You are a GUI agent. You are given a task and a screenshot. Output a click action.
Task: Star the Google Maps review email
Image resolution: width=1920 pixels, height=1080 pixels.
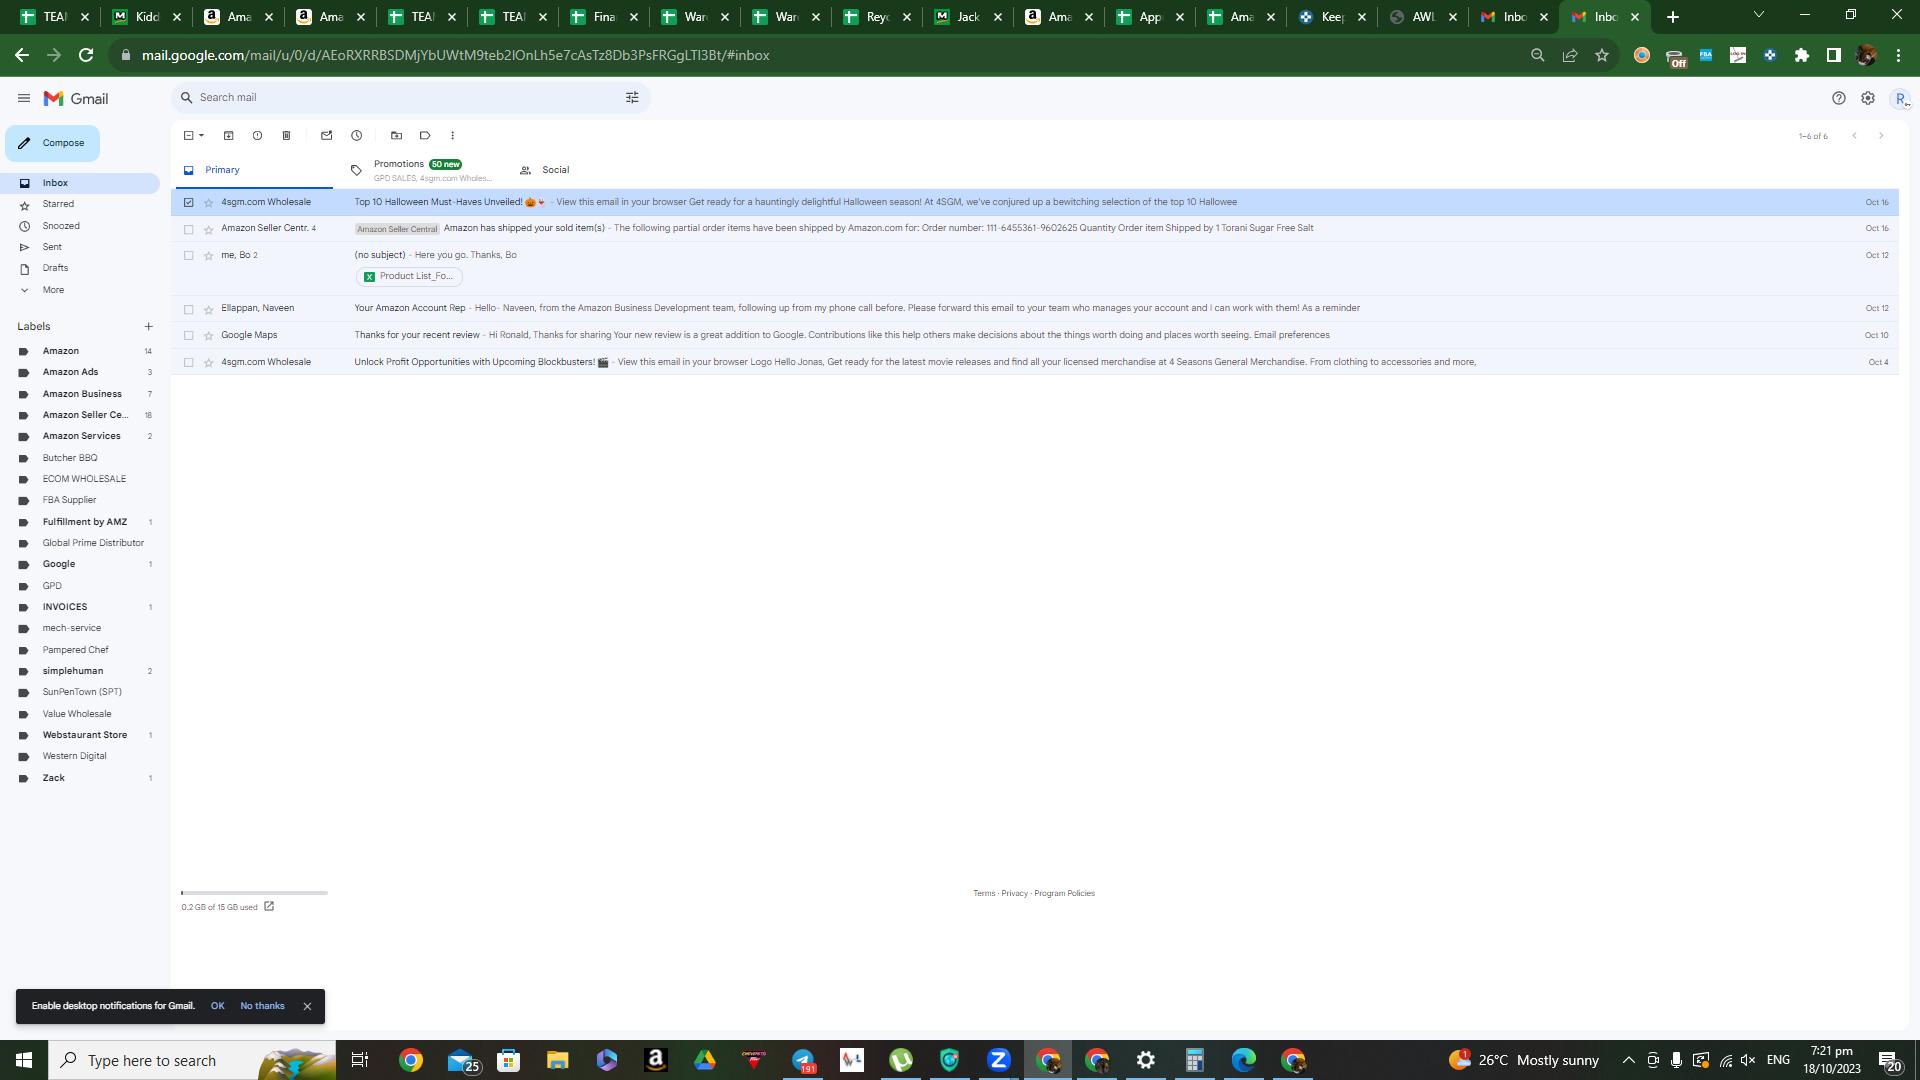tap(208, 336)
